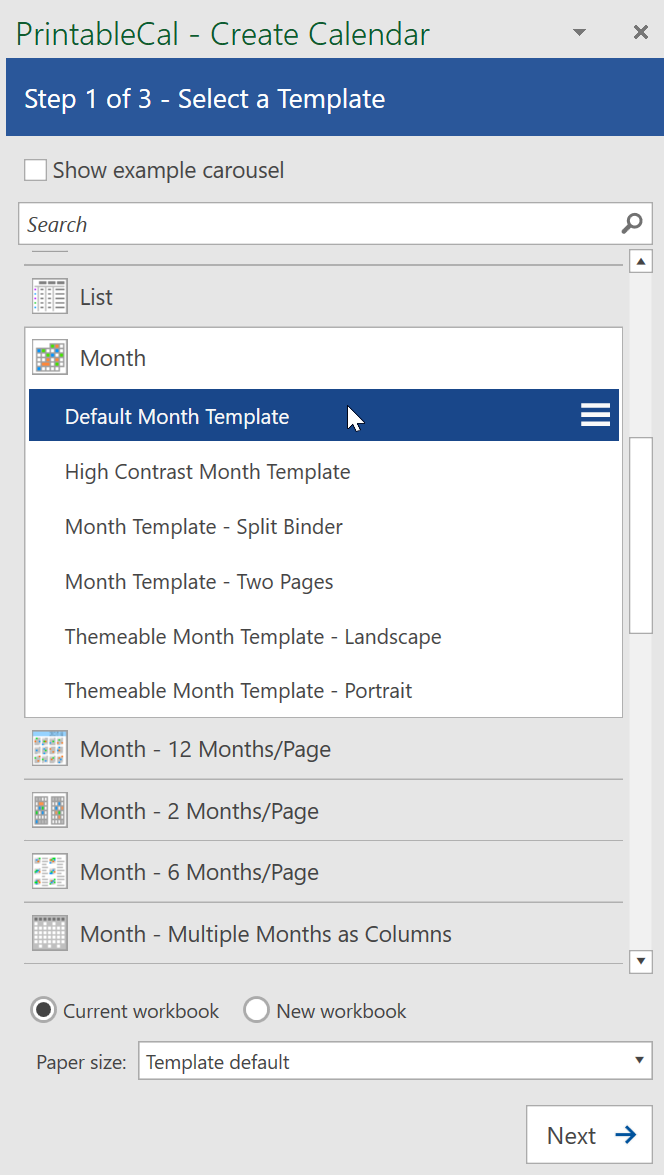Screen dimensions: 664x1175
Task: Click into the template Search field
Action: 321,223
